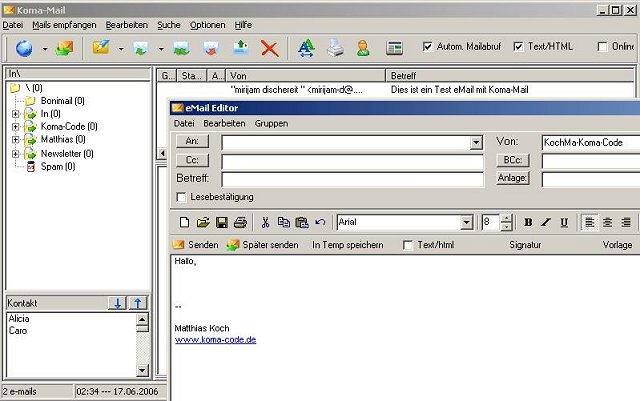
Task: Click the Anlage: button
Action: point(513,178)
